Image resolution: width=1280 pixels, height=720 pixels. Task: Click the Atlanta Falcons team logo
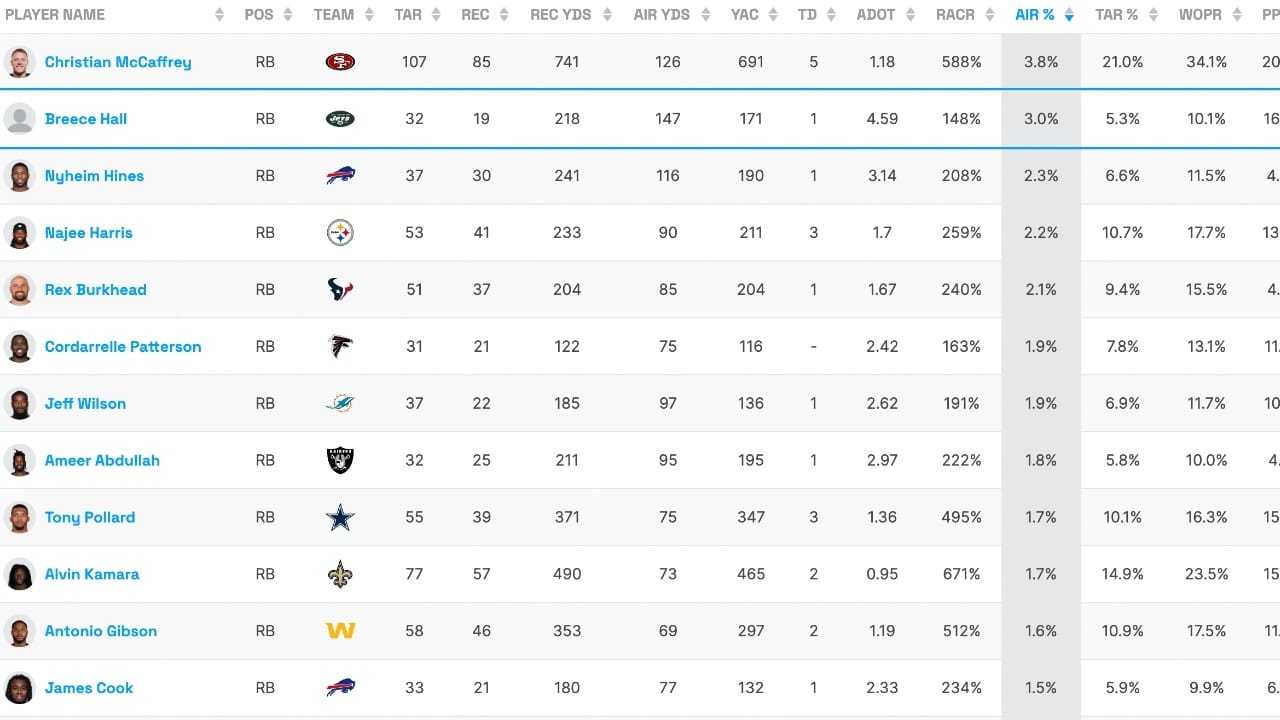point(340,347)
